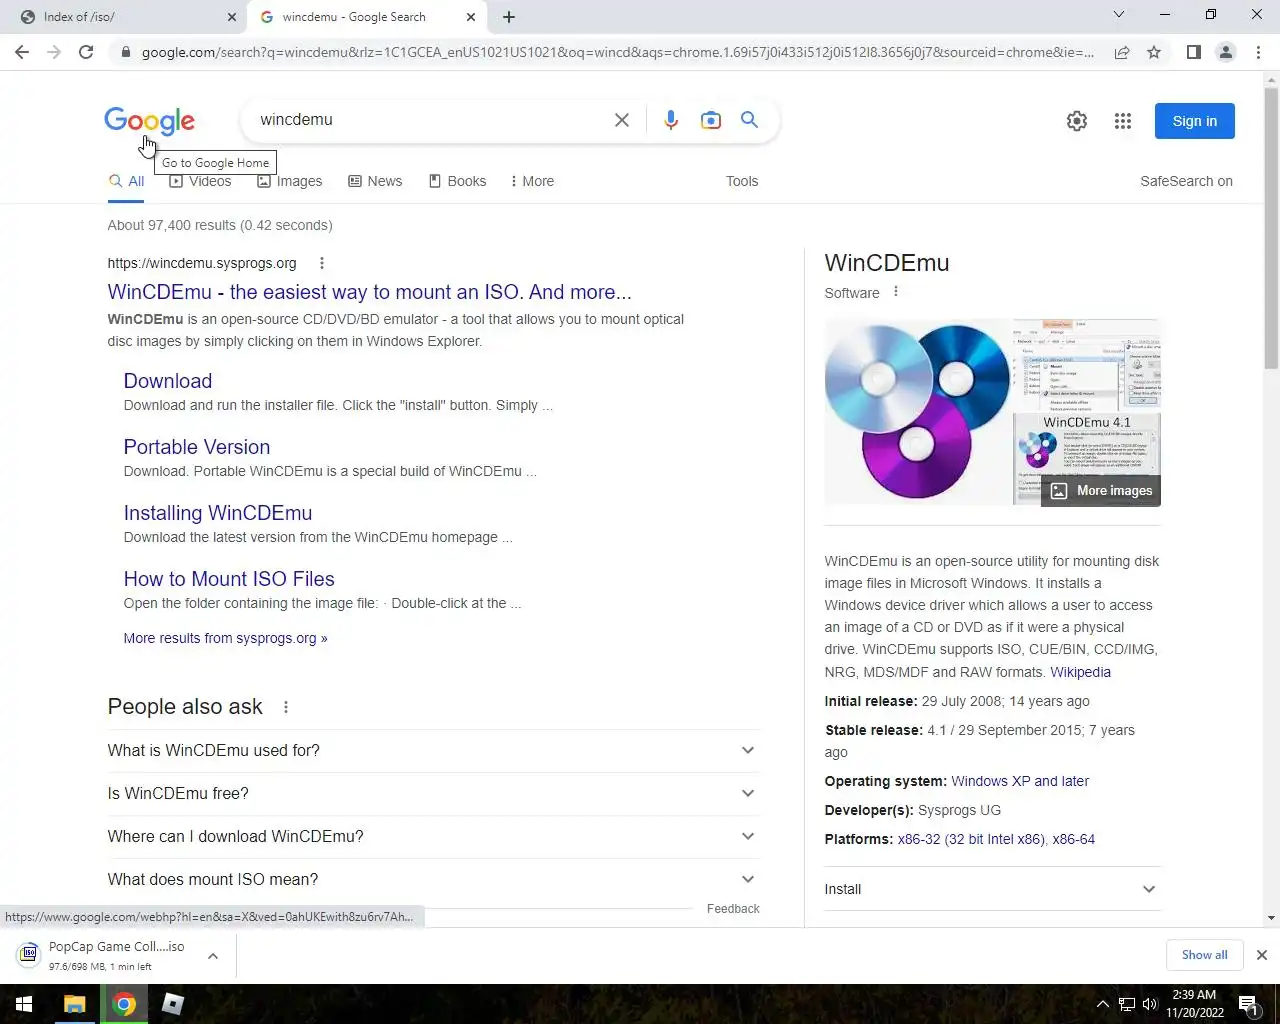The image size is (1280, 1024).
Task: Expand 'Is WinCDEmu free?' question
Action: coord(432,794)
